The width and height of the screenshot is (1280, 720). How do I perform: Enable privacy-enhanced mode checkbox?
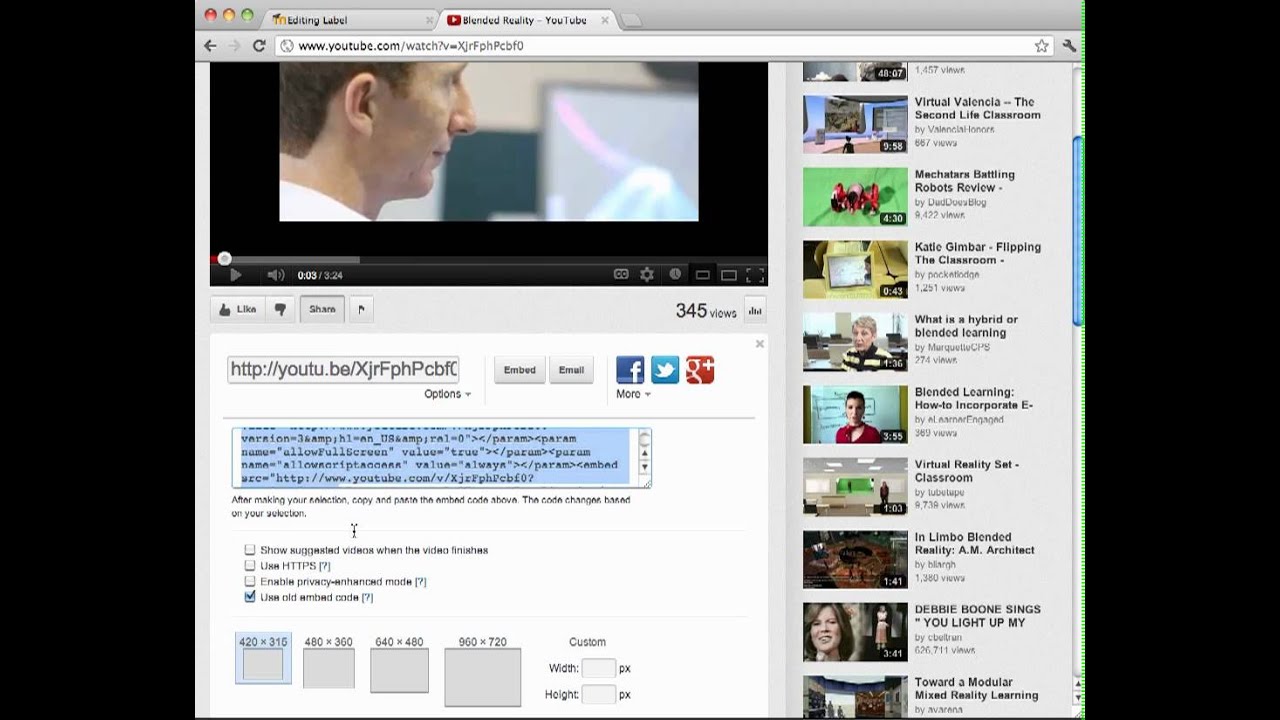(250, 581)
